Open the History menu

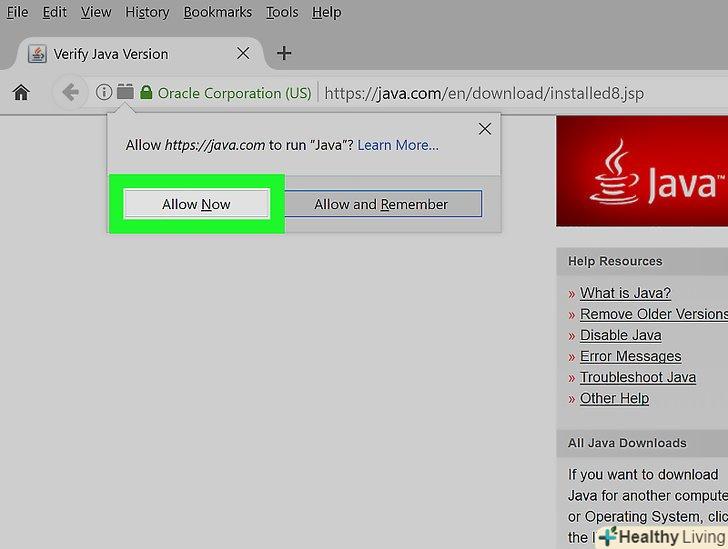[147, 12]
